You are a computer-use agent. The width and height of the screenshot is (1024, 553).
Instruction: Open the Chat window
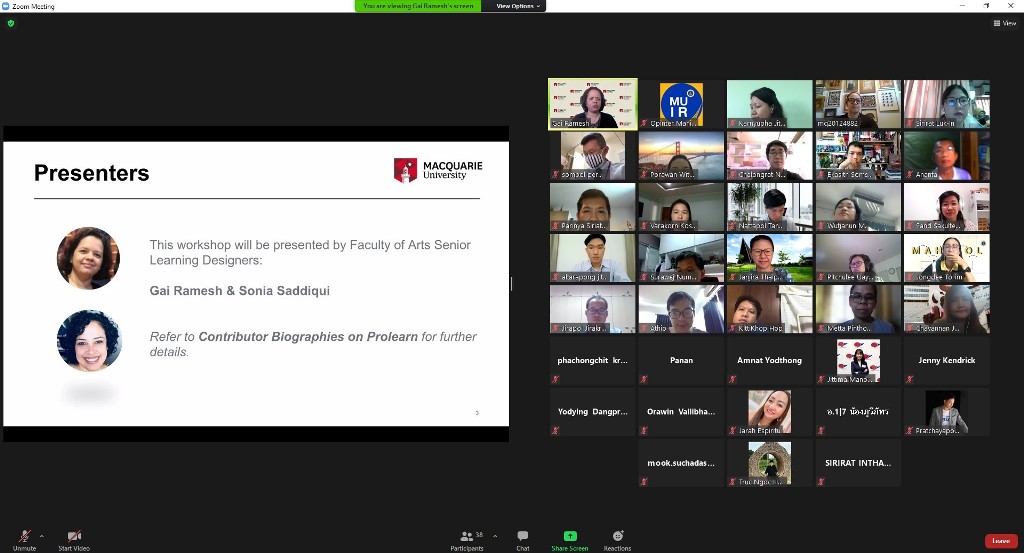point(522,539)
